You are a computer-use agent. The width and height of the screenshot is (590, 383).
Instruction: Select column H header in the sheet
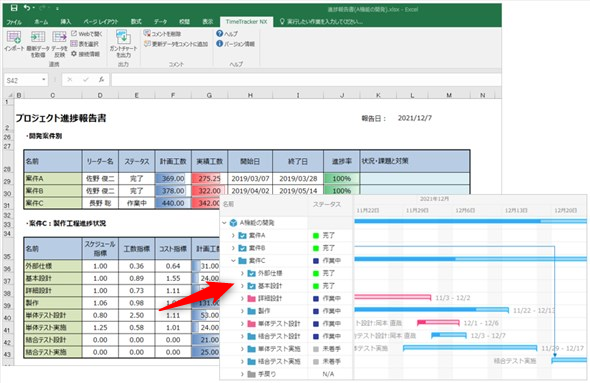pyautogui.click(x=250, y=95)
